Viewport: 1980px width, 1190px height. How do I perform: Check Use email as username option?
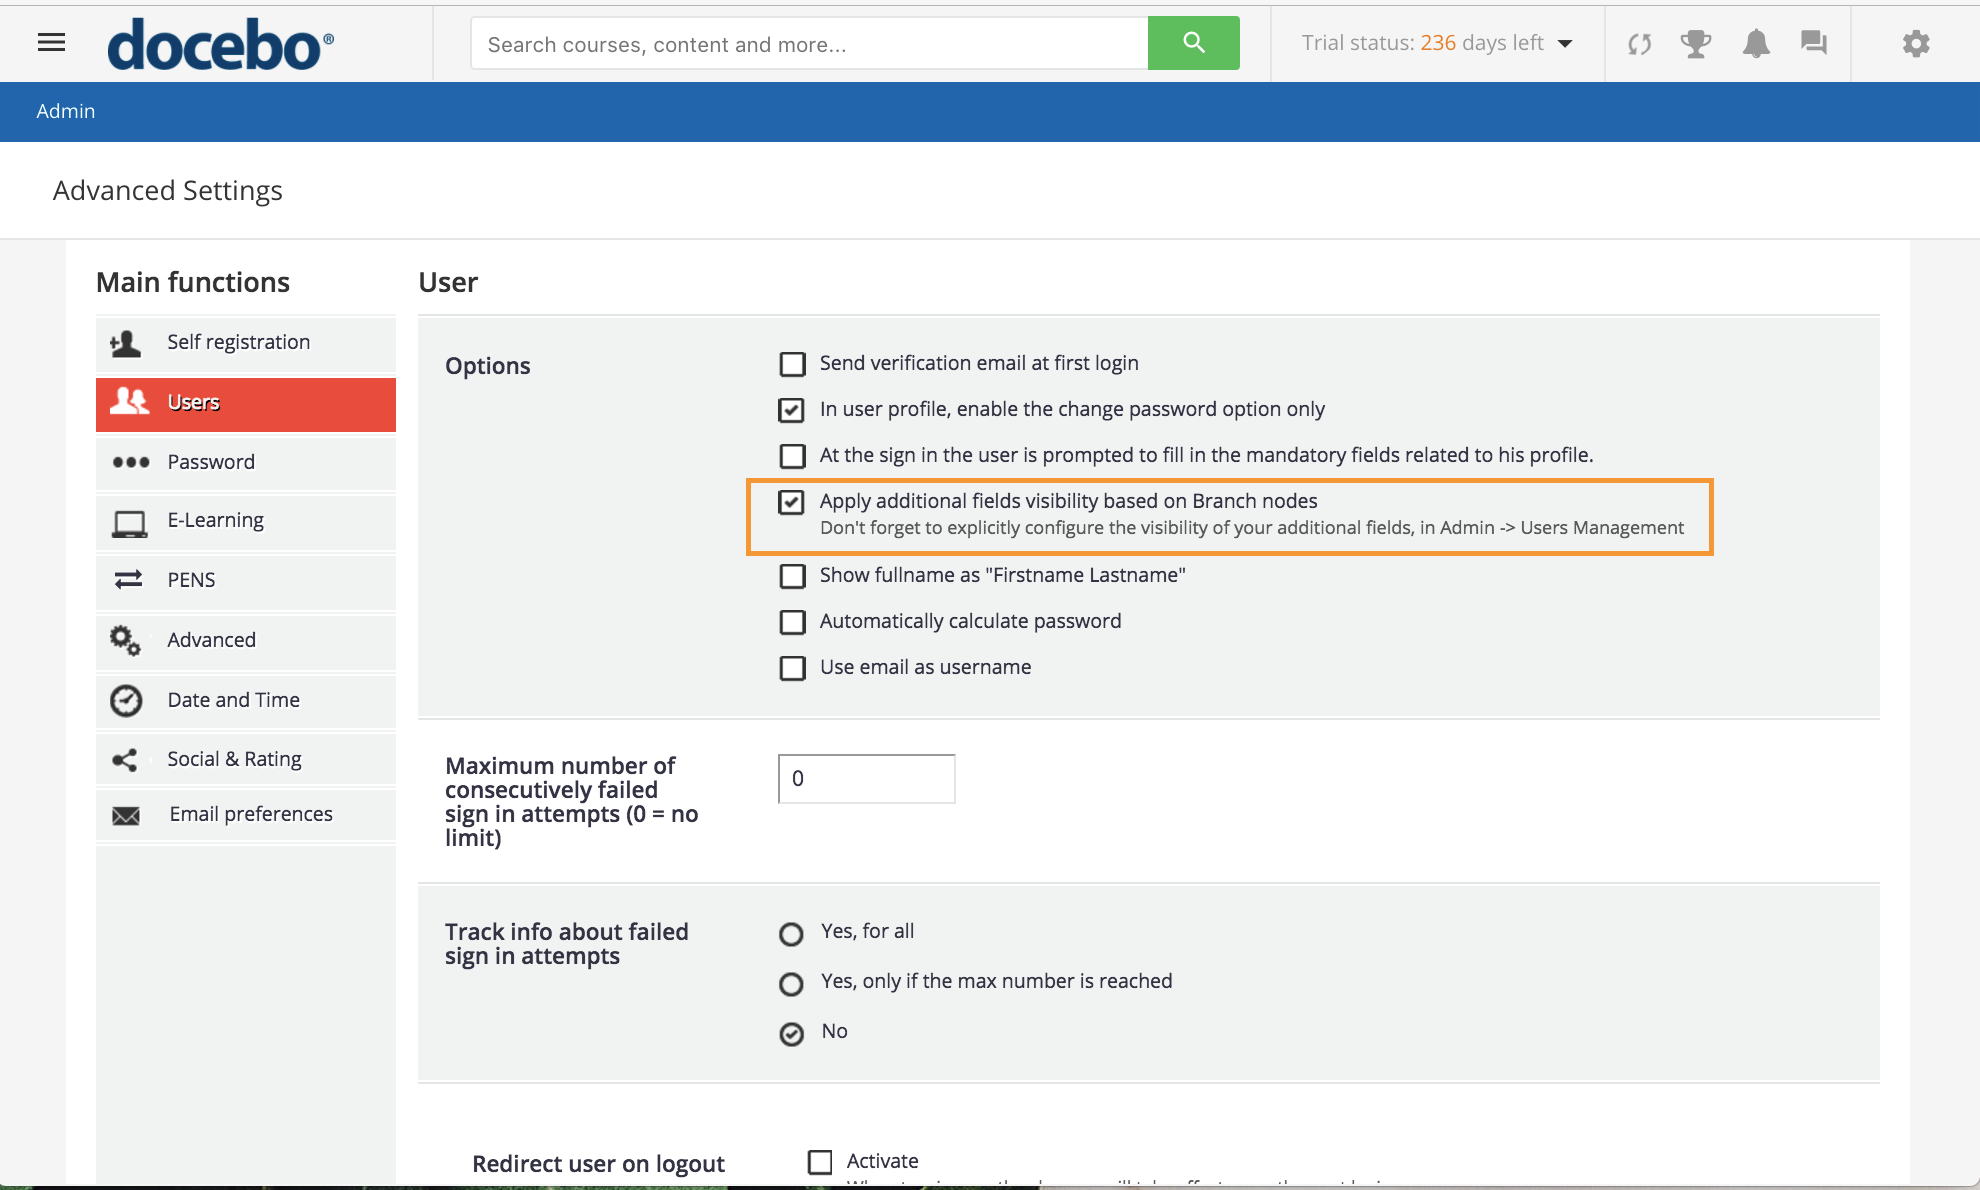click(x=792, y=668)
